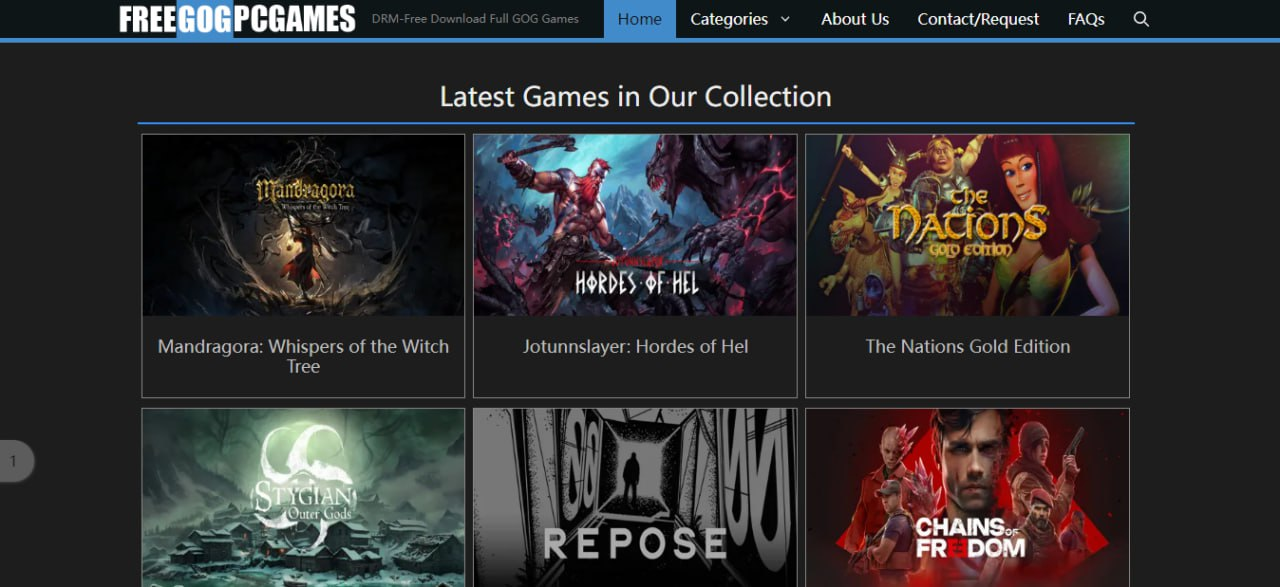Viewport: 1280px width, 587px height.
Task: Open The Nations Gold Edition title link
Action: (967, 347)
